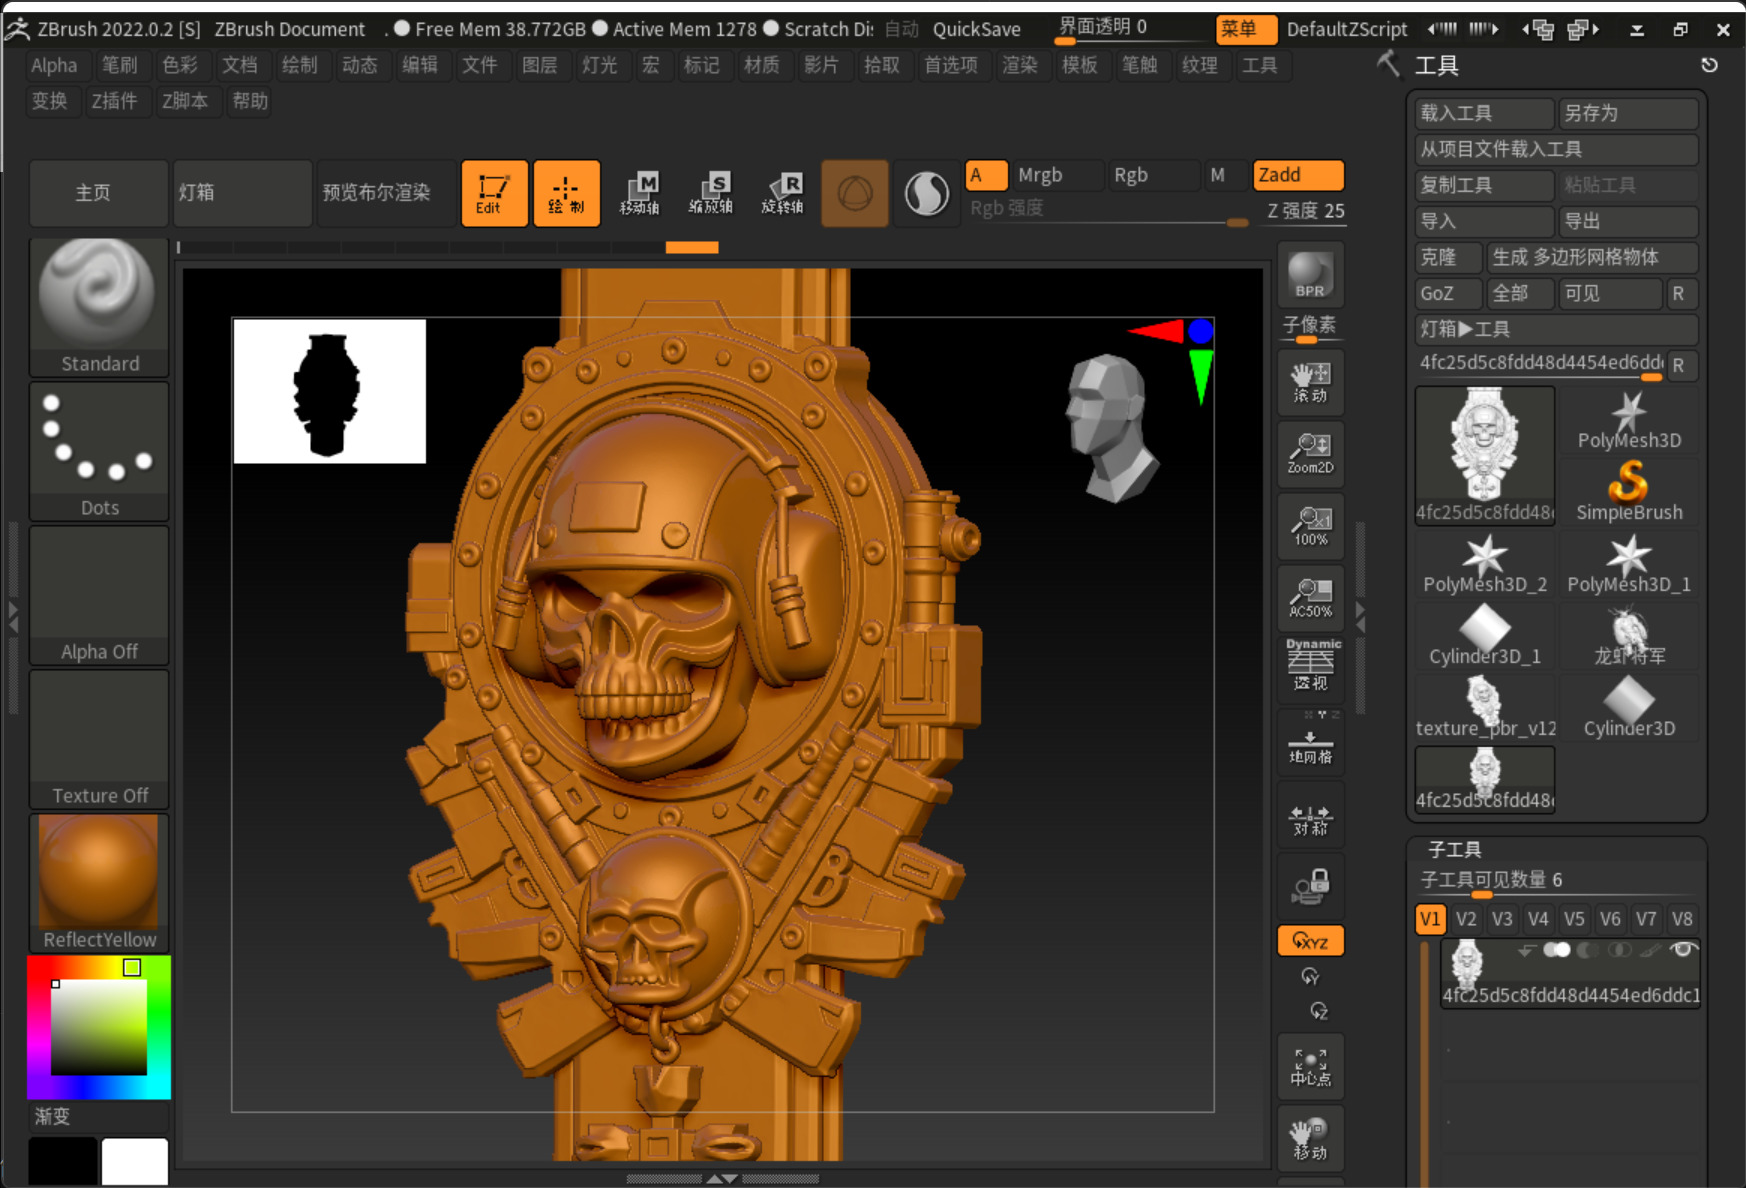This screenshot has height=1188, width=1746.
Task: Click the 主页 home button
Action: pos(99,193)
